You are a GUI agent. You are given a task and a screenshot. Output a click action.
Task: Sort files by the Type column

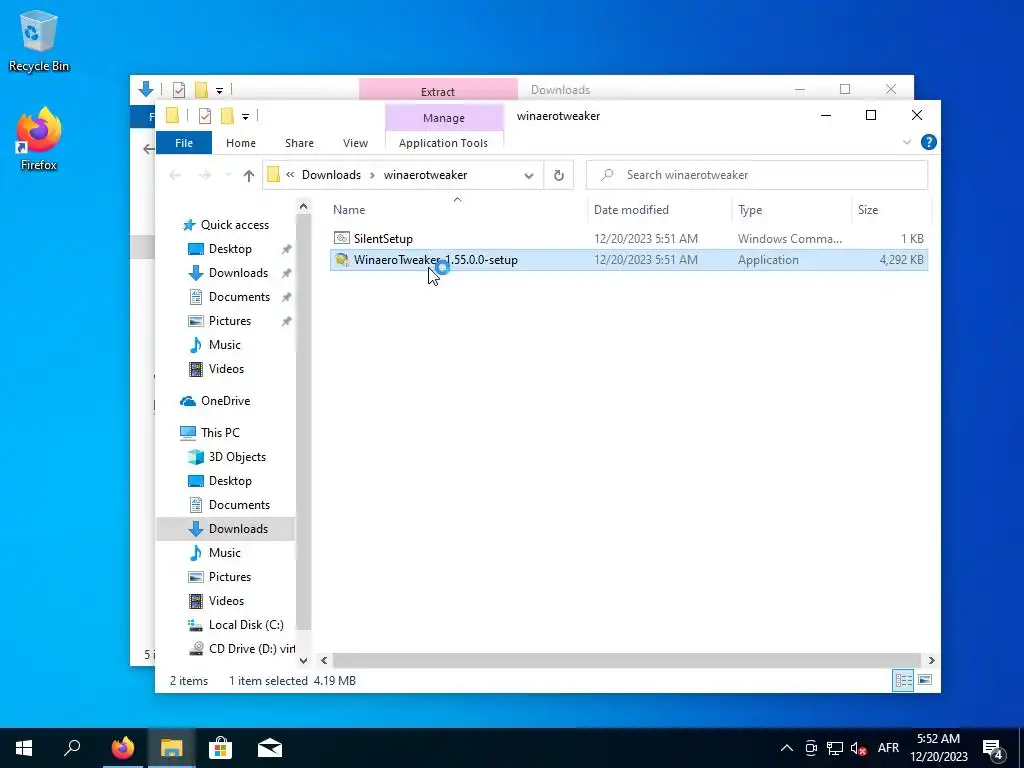coord(791,210)
